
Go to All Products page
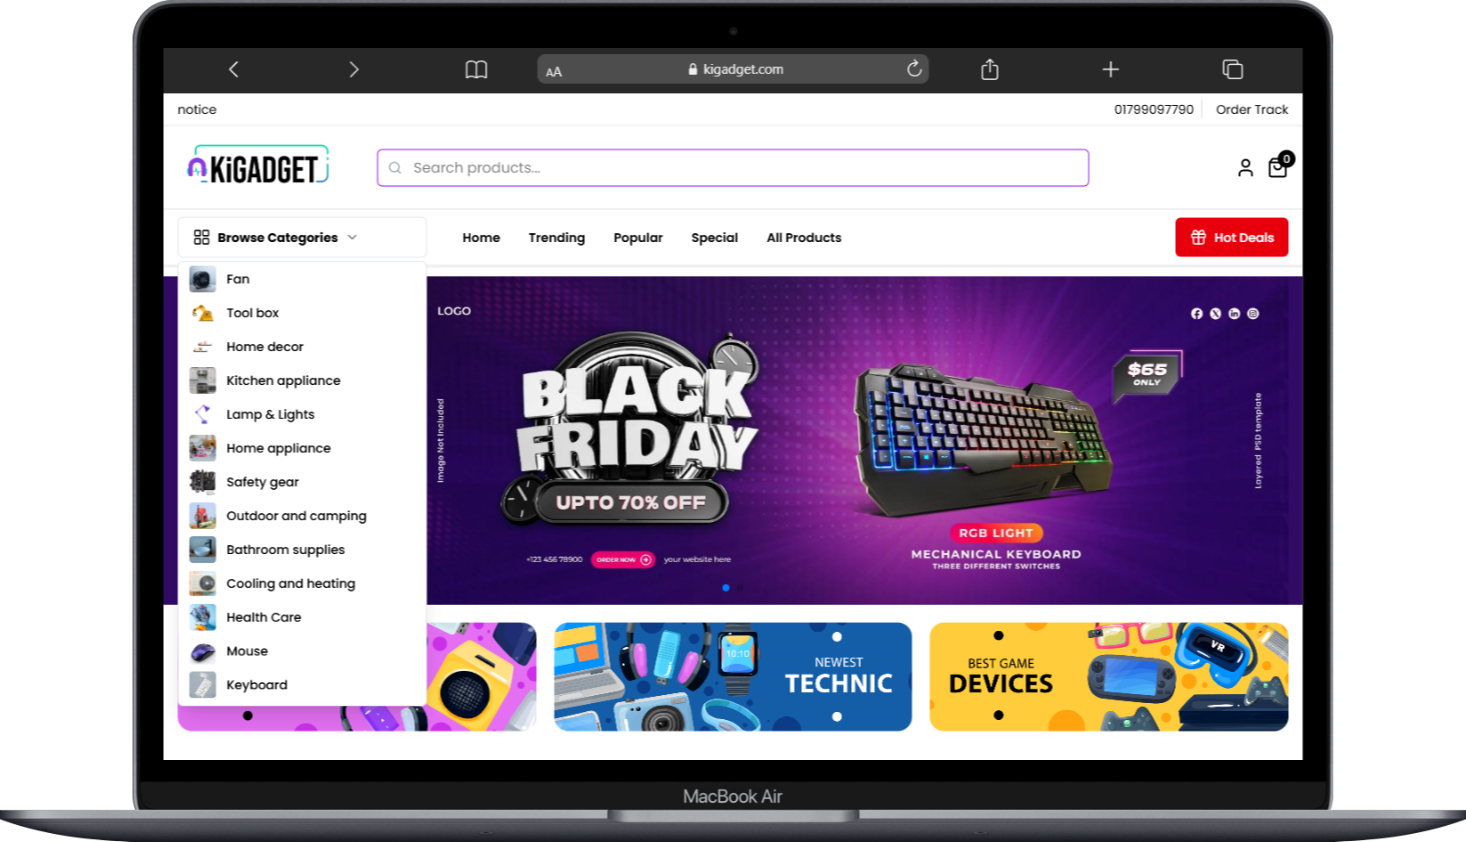(804, 238)
